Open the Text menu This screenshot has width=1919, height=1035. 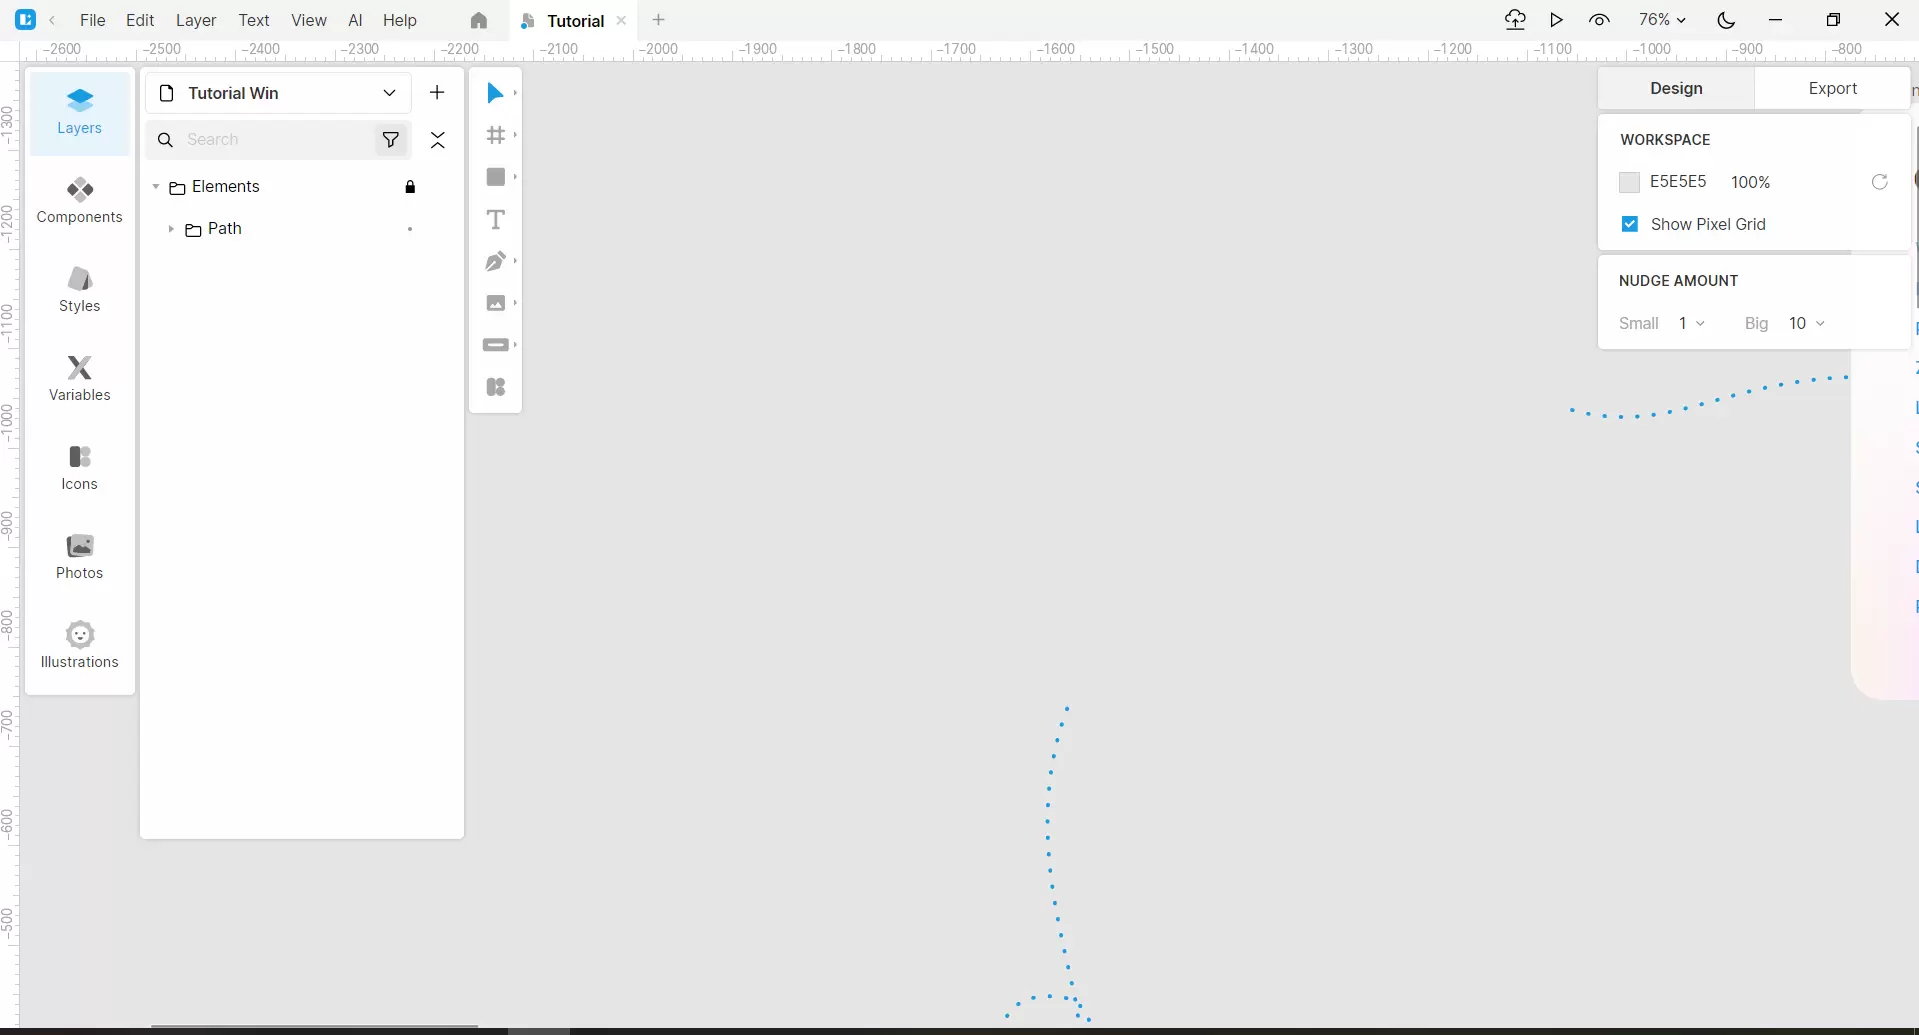[x=254, y=20]
